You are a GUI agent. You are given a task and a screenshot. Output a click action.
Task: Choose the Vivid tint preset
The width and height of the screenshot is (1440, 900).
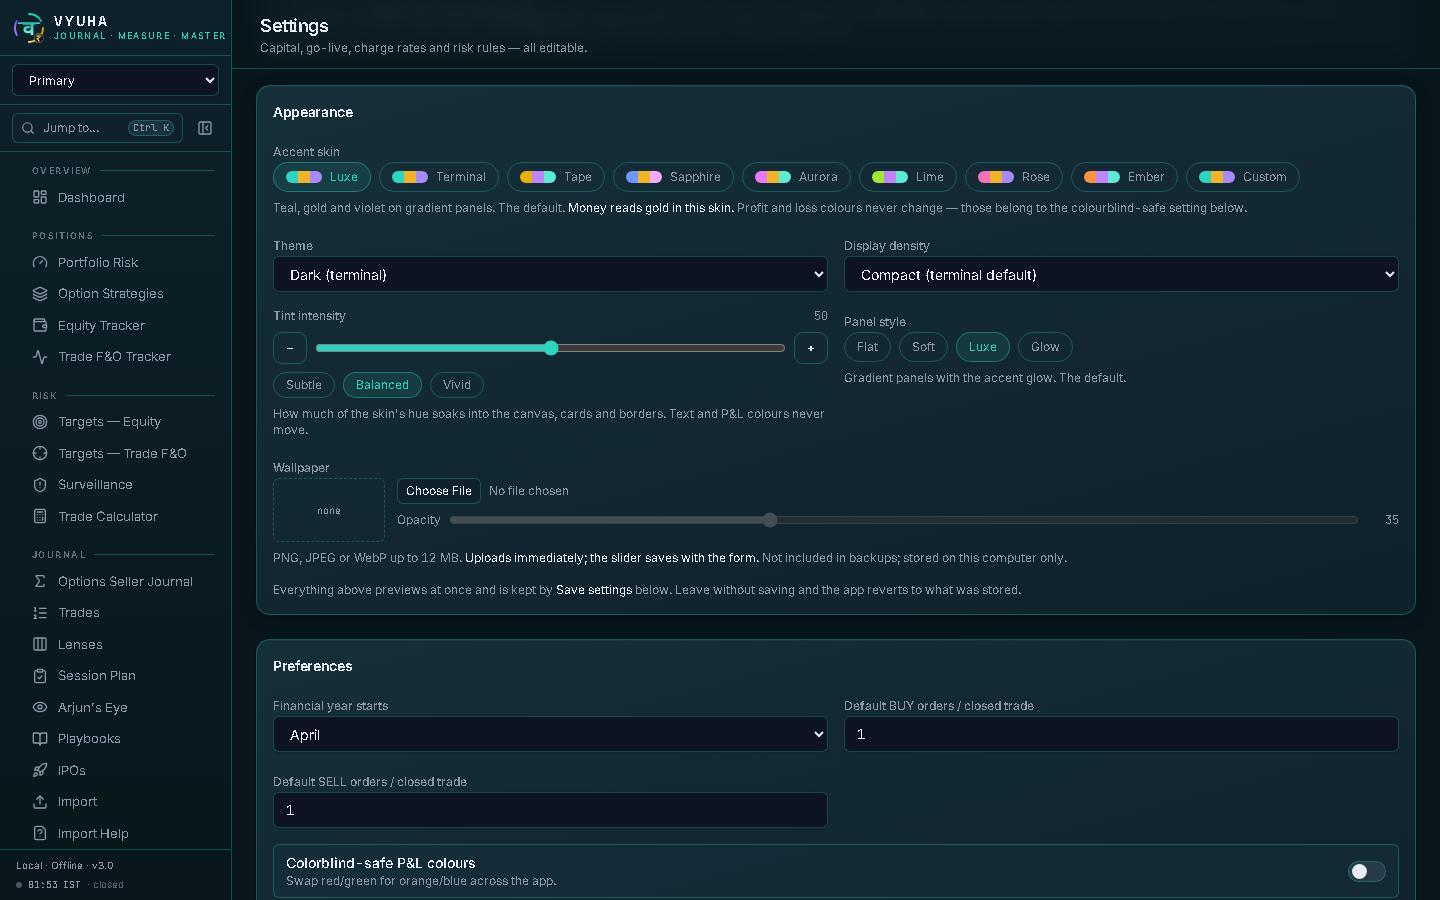pyautogui.click(x=457, y=385)
